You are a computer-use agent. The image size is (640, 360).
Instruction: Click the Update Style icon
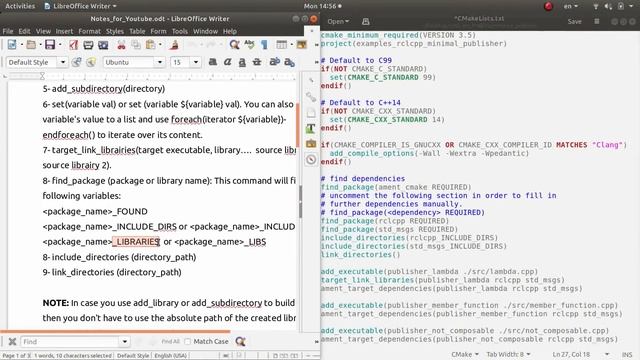pos(76,62)
